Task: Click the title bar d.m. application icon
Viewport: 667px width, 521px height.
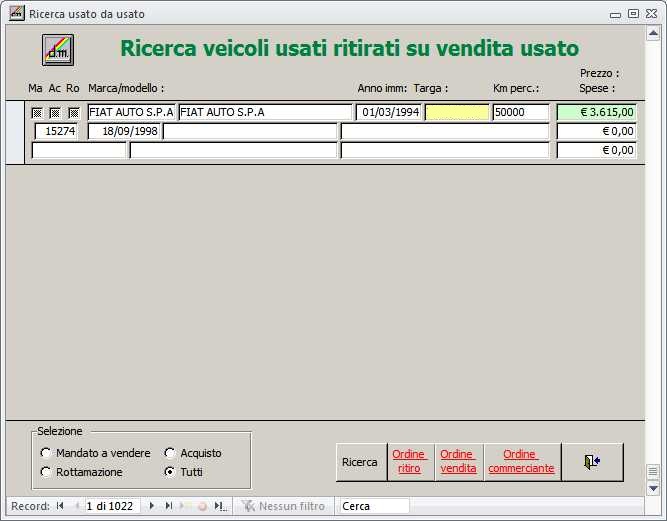Action: point(17,13)
